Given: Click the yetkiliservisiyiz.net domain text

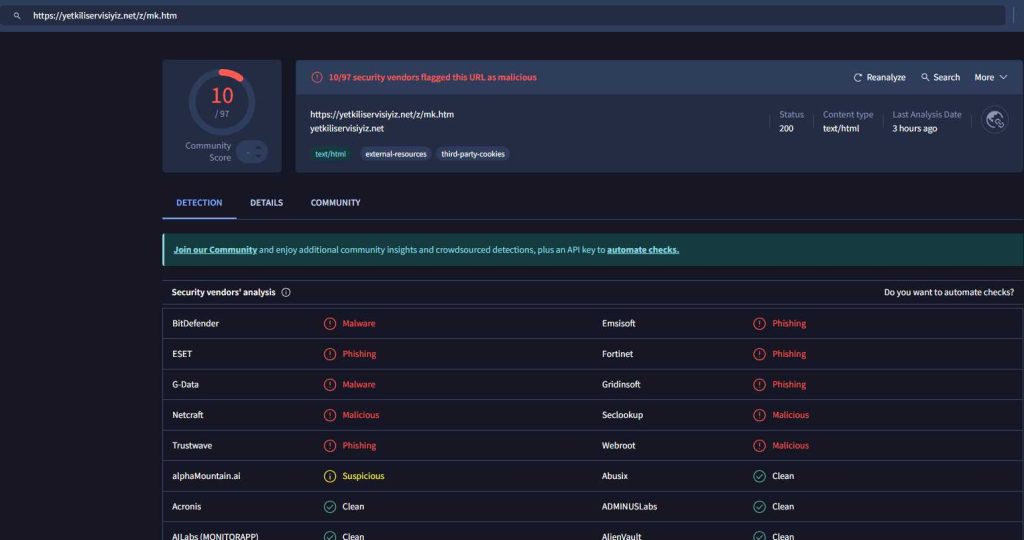Looking at the screenshot, I should pos(347,129).
